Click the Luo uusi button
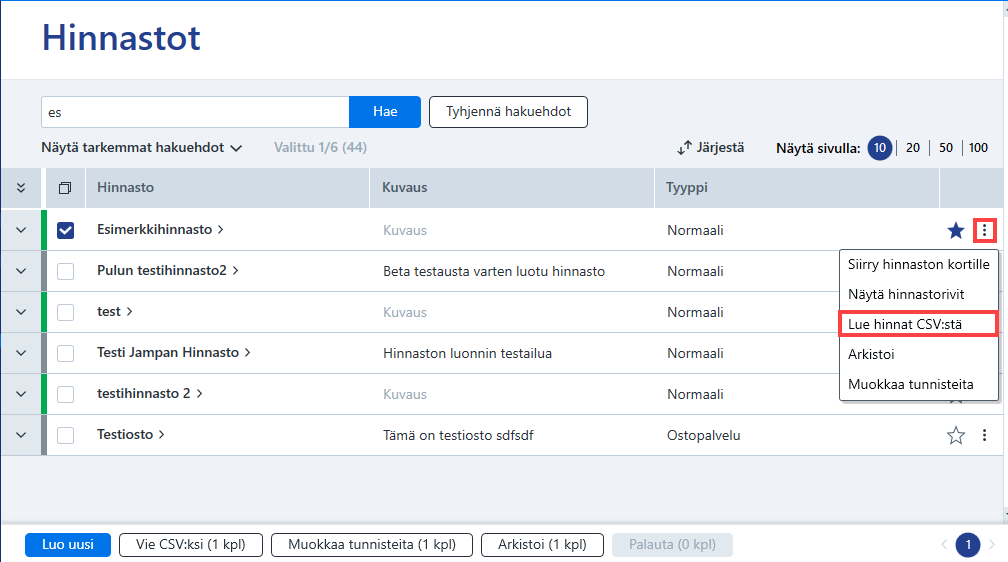This screenshot has height=562, width=1008. (68, 545)
